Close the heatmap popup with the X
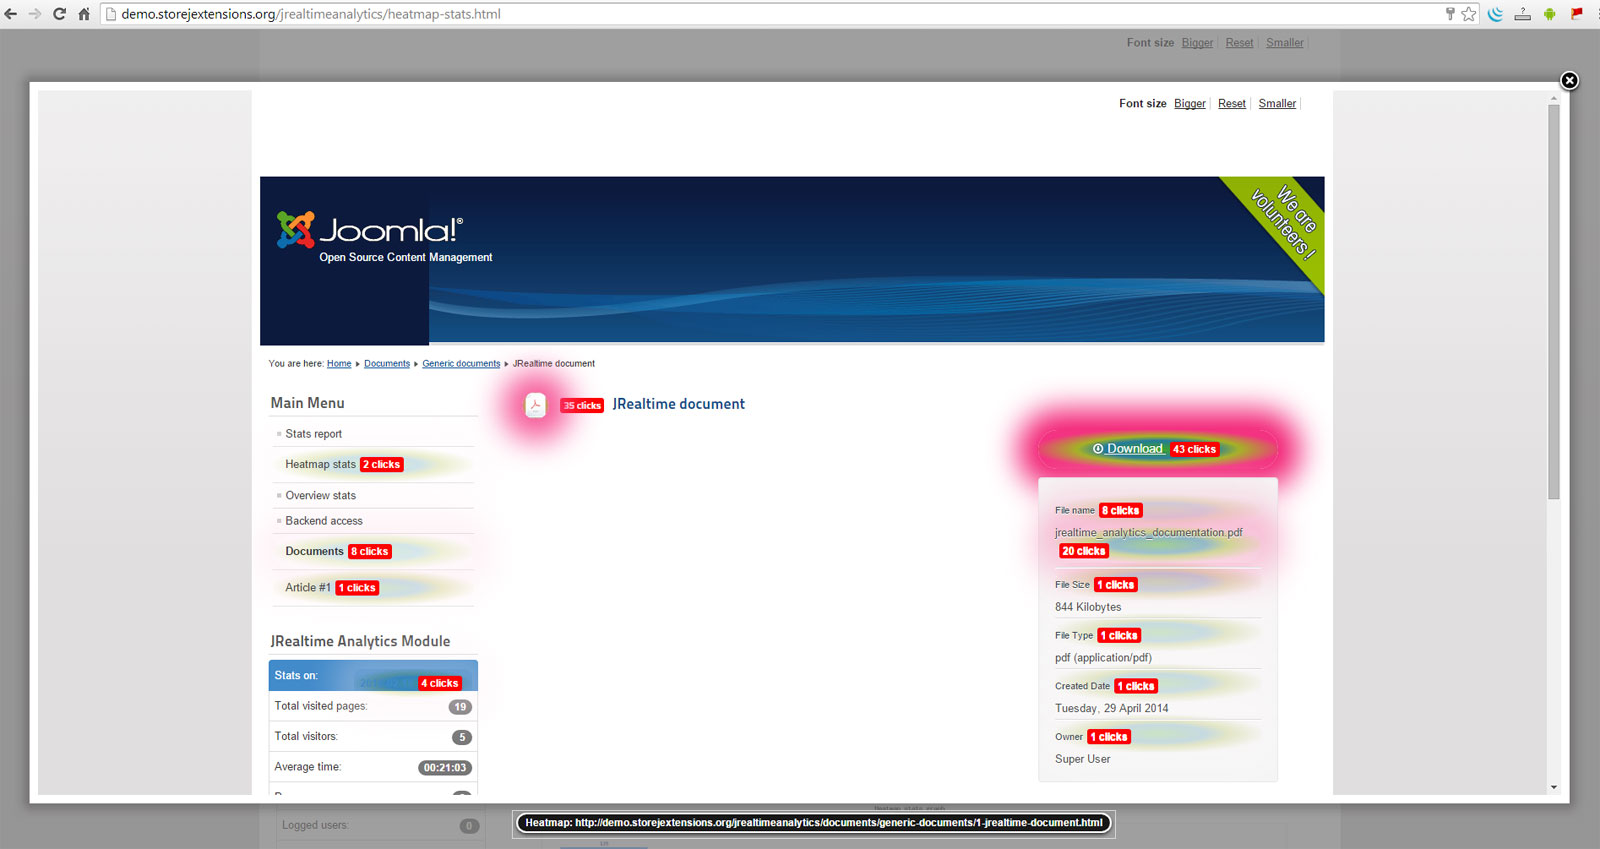This screenshot has width=1600, height=849. (x=1570, y=80)
